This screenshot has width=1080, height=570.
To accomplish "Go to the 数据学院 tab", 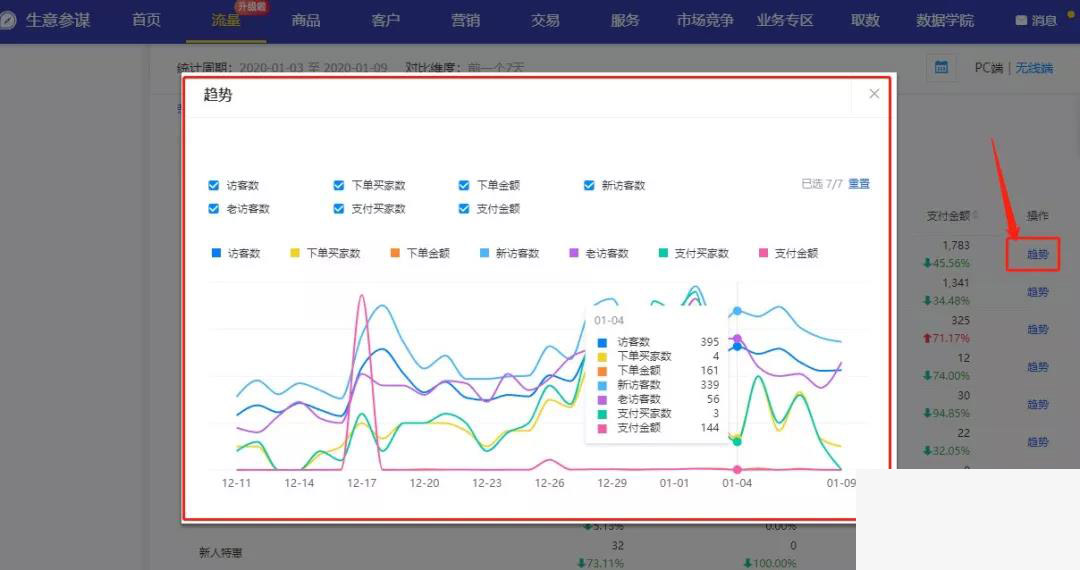I will [944, 21].
